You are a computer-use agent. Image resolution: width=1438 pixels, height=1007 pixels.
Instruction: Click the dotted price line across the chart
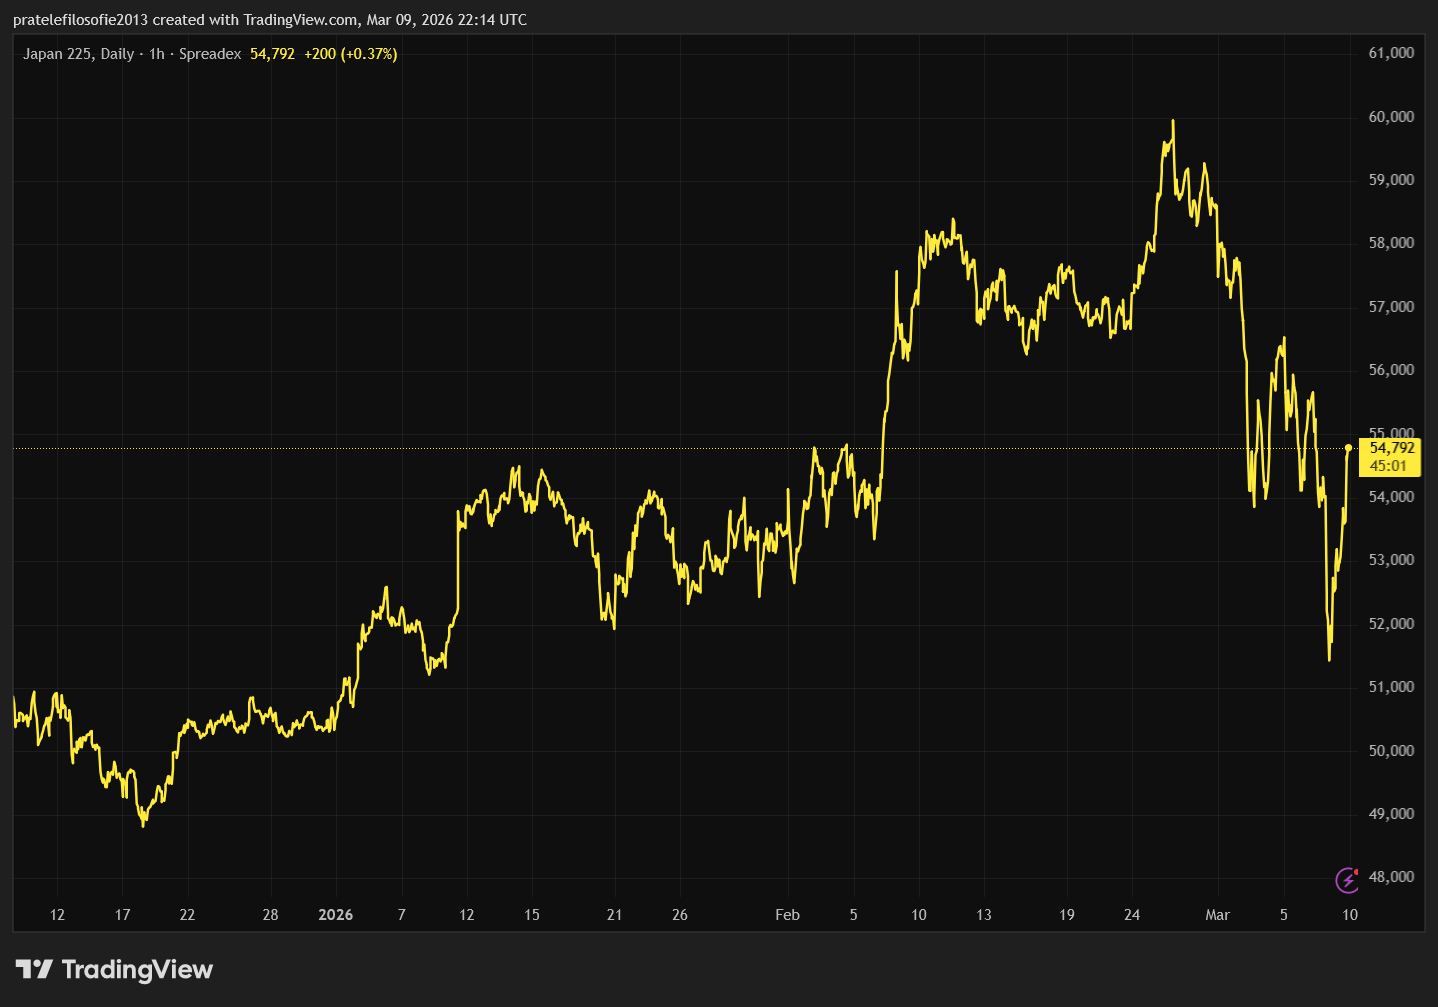coord(600,448)
